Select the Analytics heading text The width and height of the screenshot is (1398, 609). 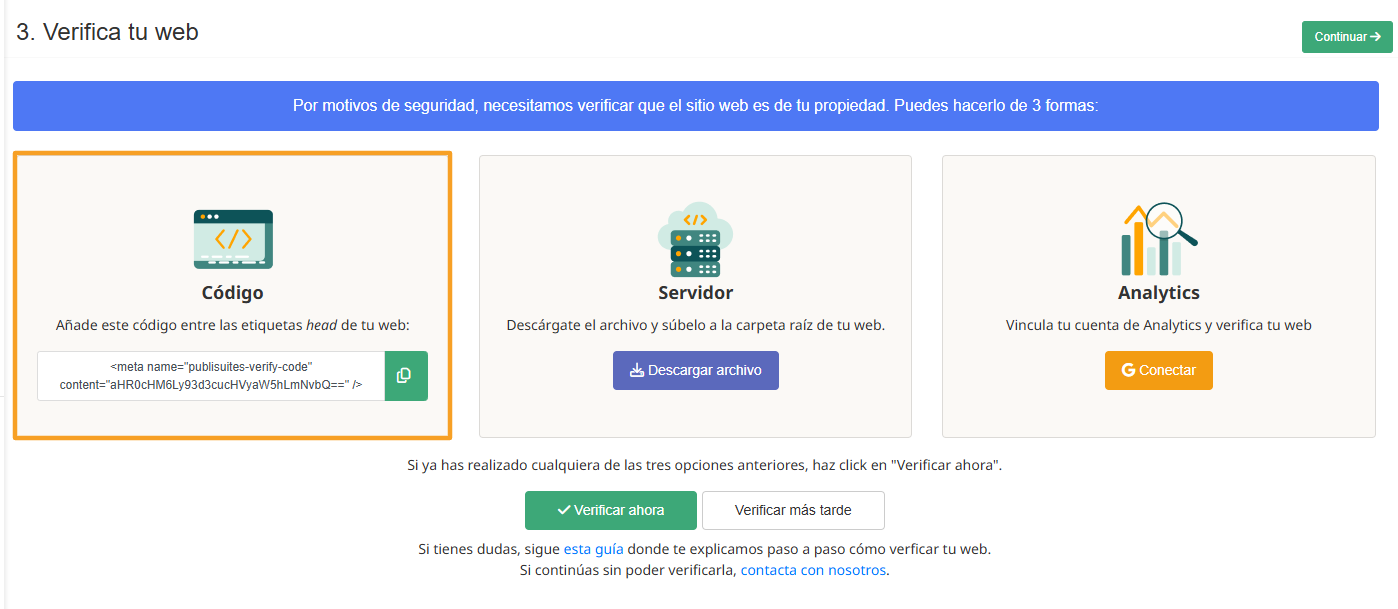pos(1158,293)
